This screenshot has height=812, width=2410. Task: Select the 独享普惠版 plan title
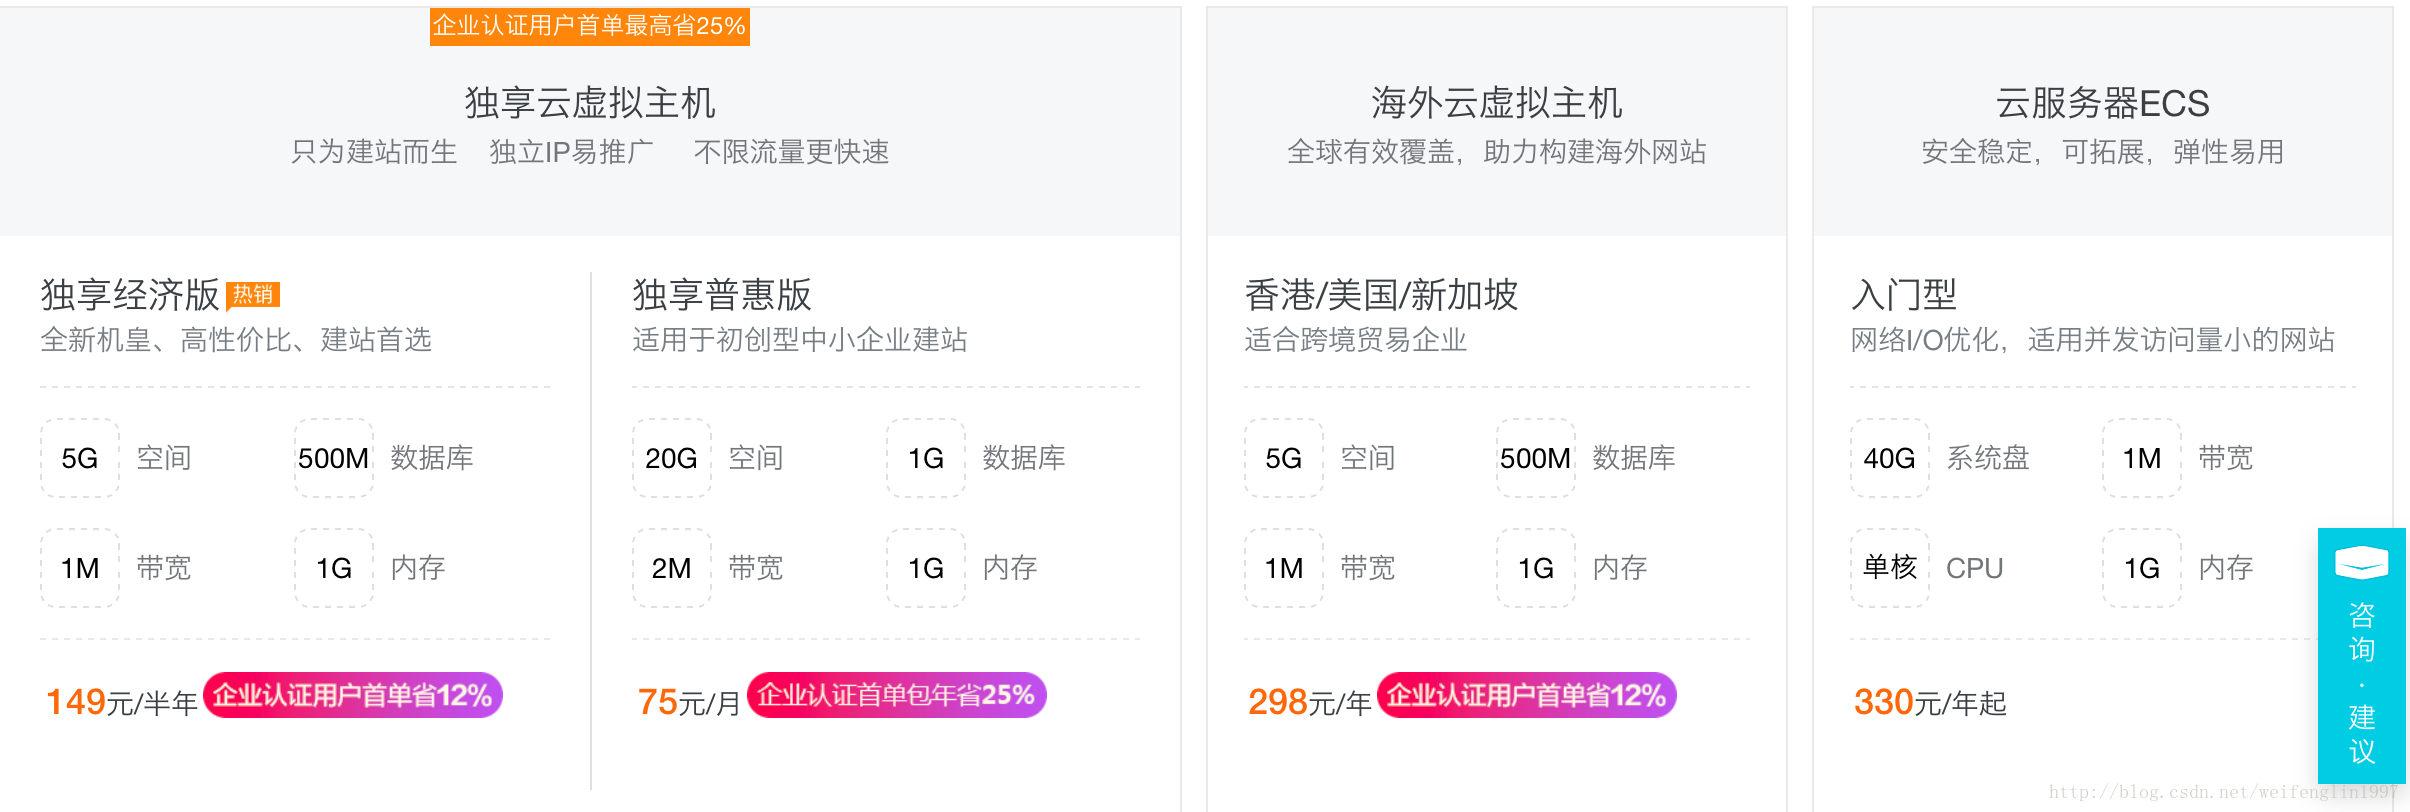(x=722, y=295)
